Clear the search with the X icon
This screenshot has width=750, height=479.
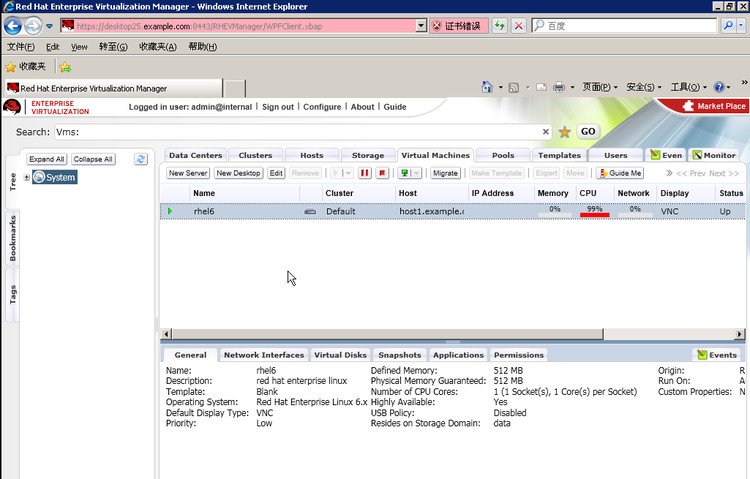point(545,132)
